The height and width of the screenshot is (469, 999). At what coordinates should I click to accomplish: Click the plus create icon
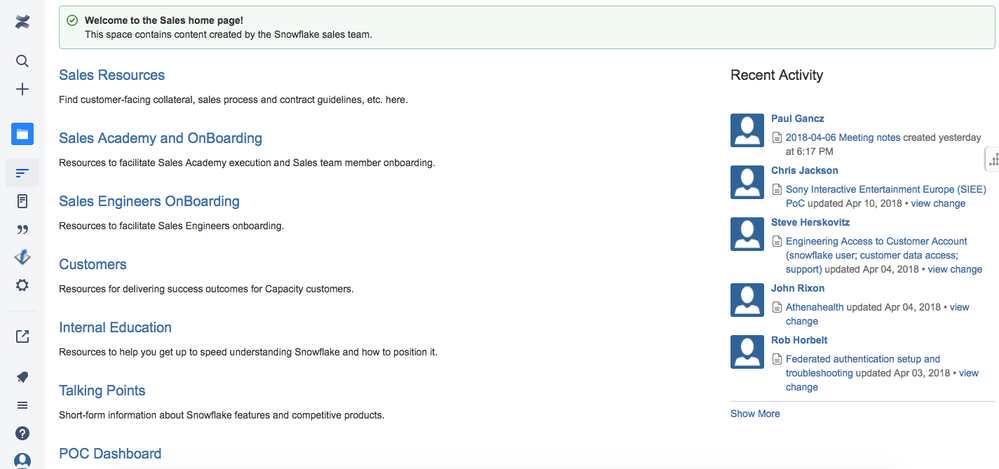point(22,89)
